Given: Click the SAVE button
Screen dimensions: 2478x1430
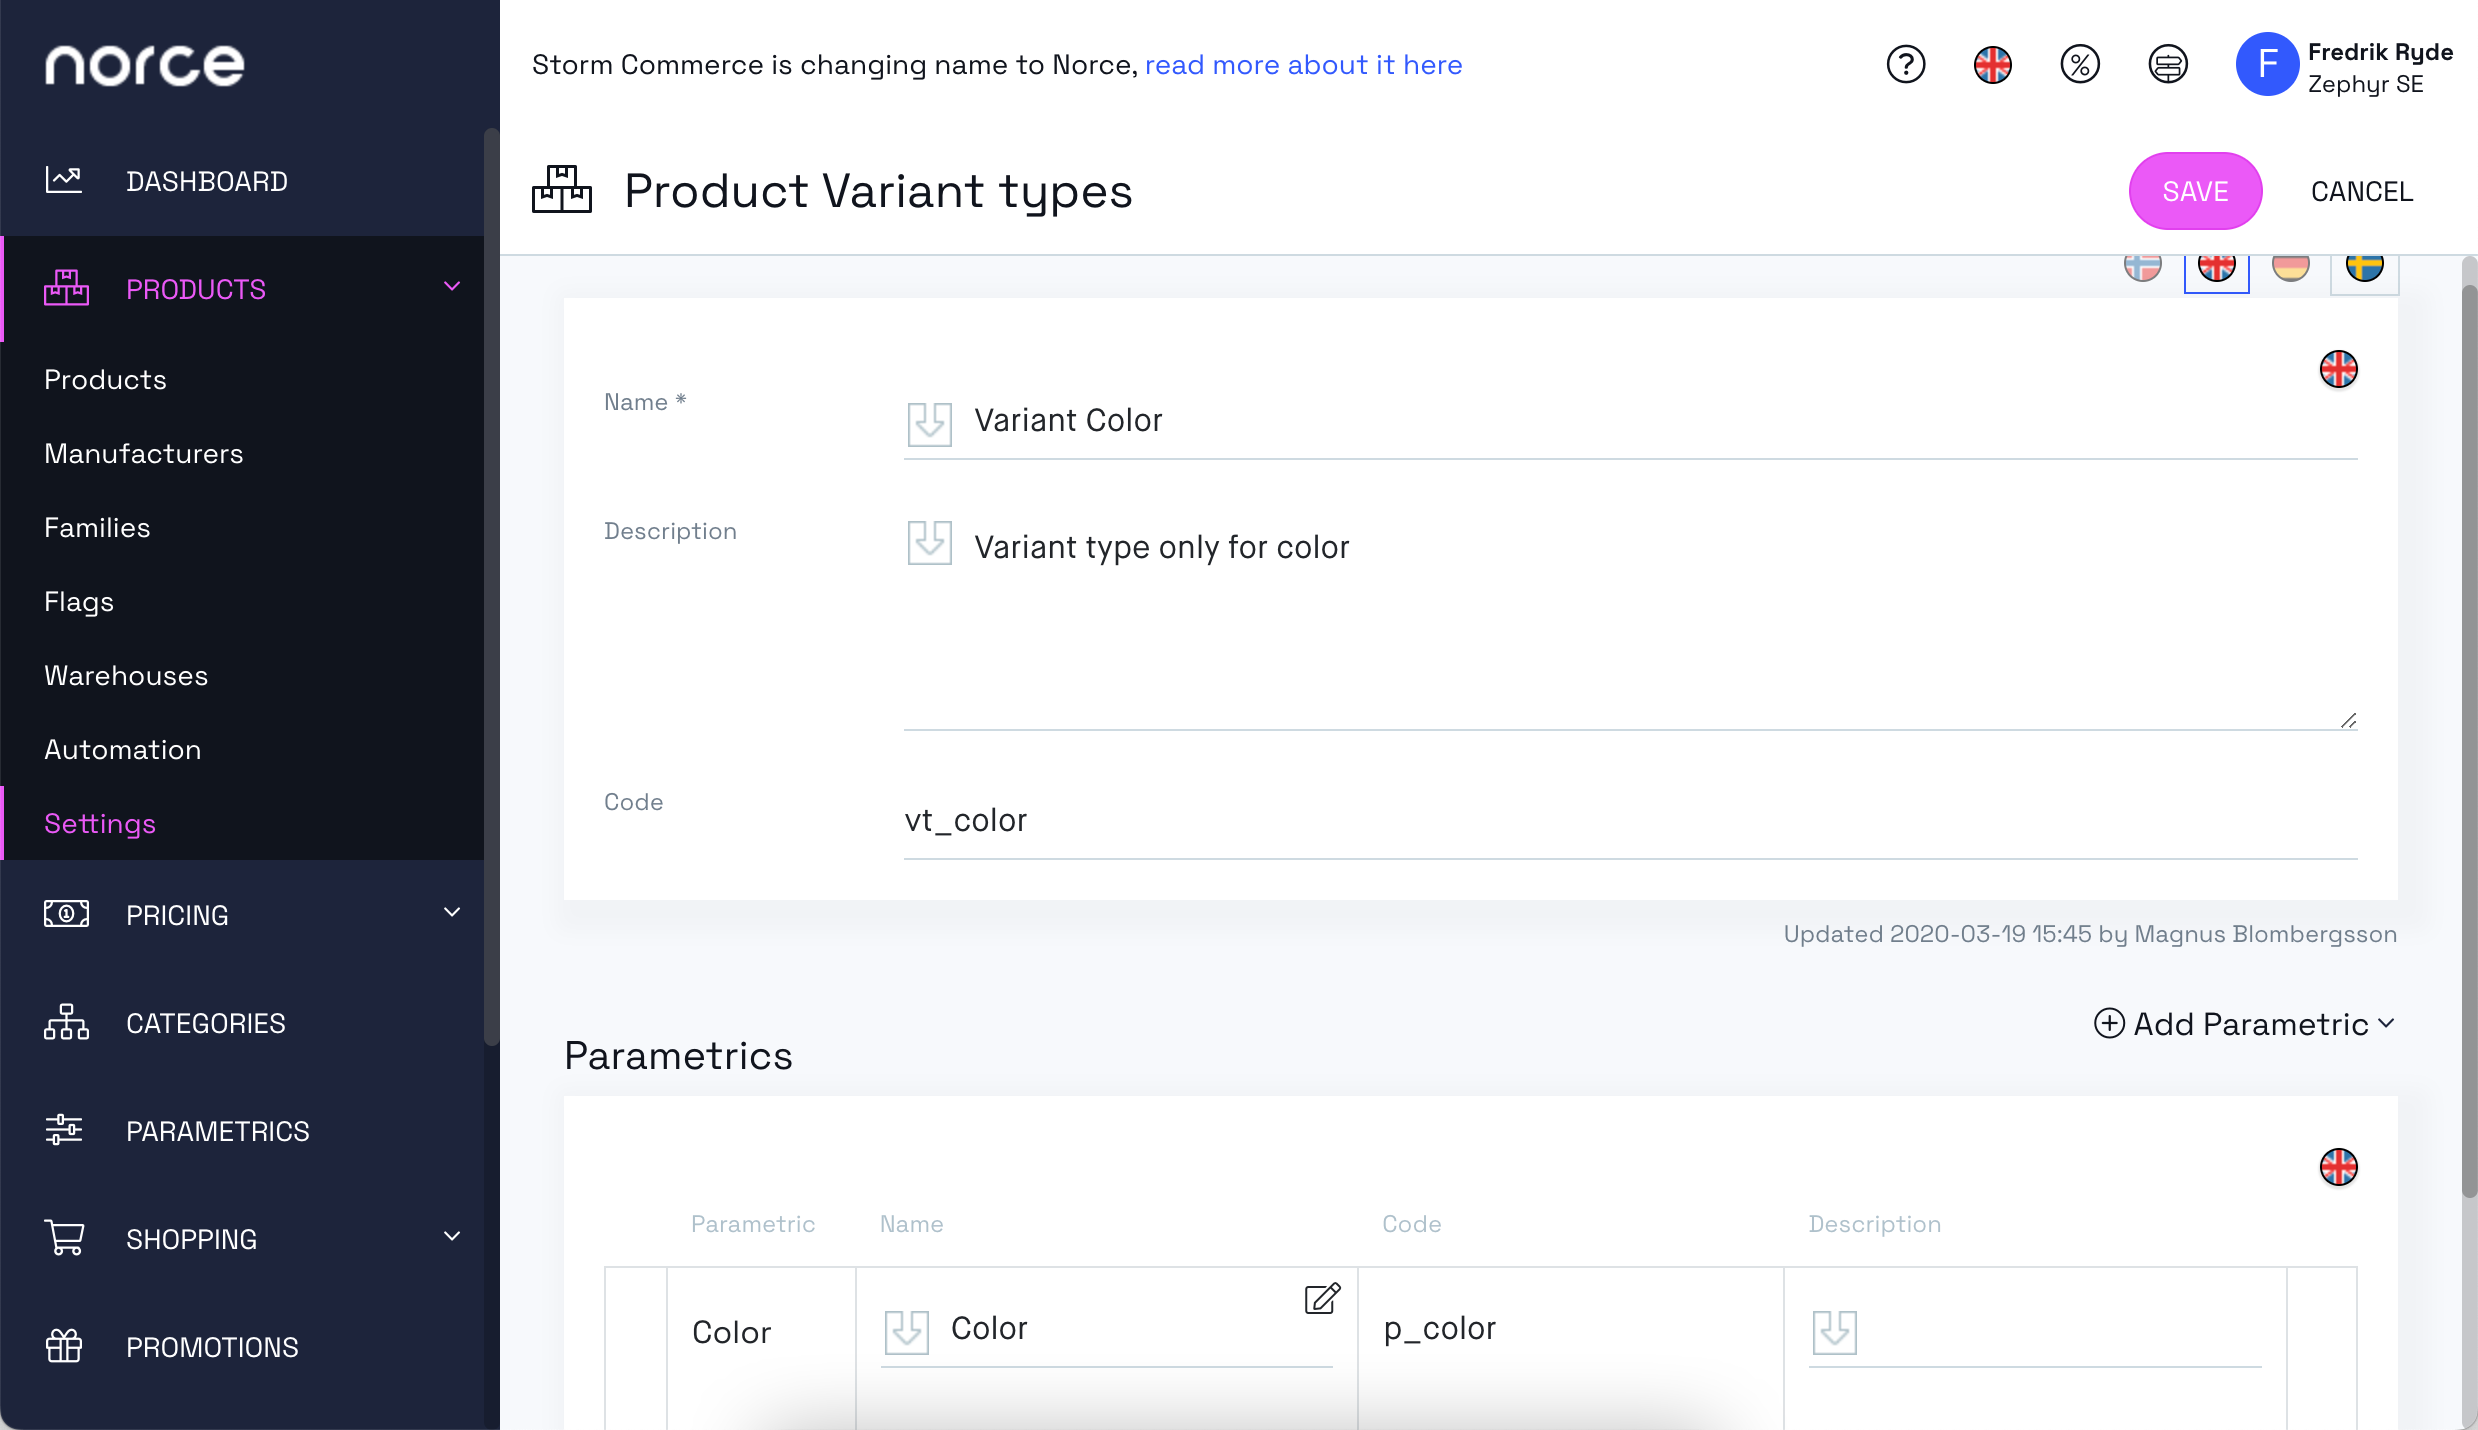Looking at the screenshot, I should tap(2195, 191).
